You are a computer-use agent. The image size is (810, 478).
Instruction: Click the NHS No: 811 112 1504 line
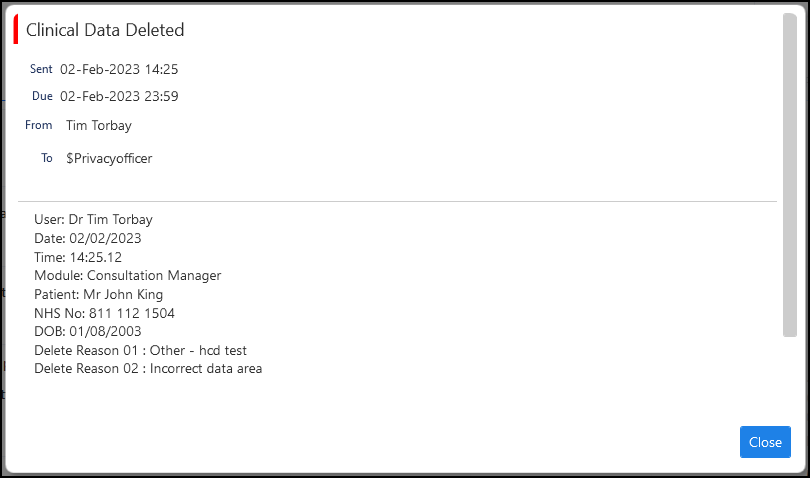pos(104,313)
